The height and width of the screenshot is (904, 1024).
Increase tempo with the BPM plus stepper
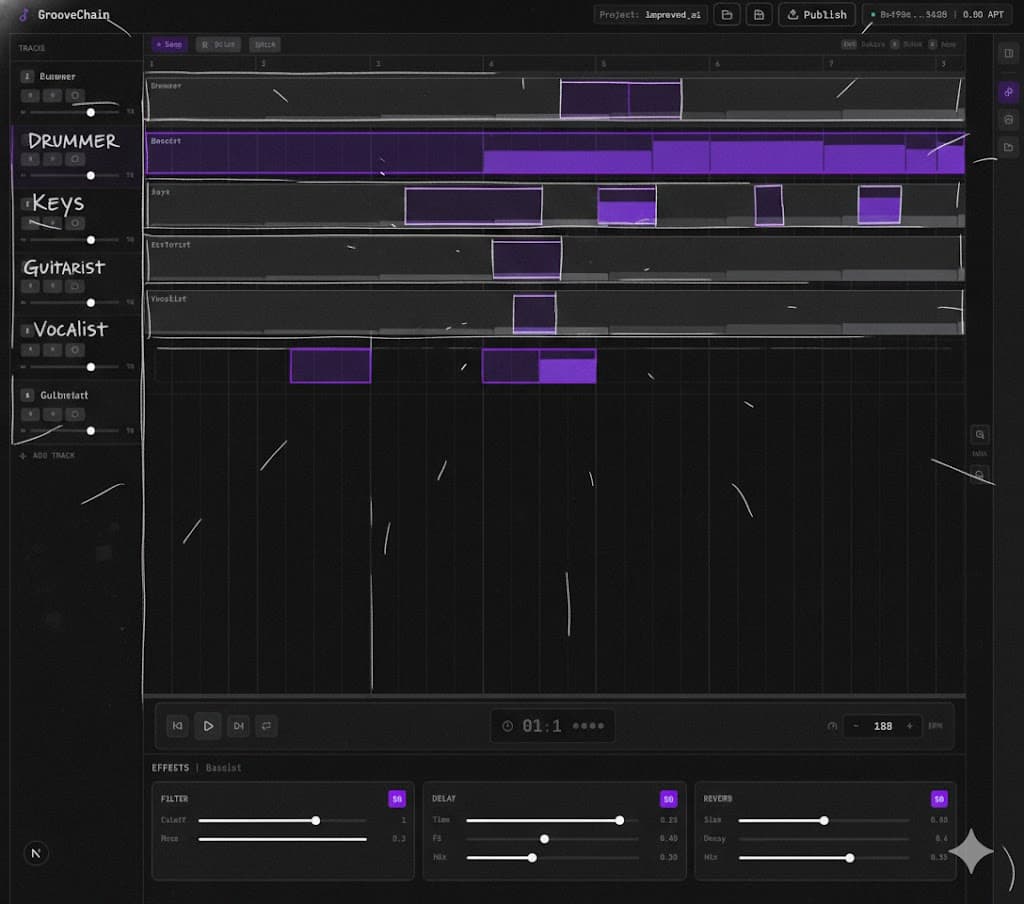908,726
